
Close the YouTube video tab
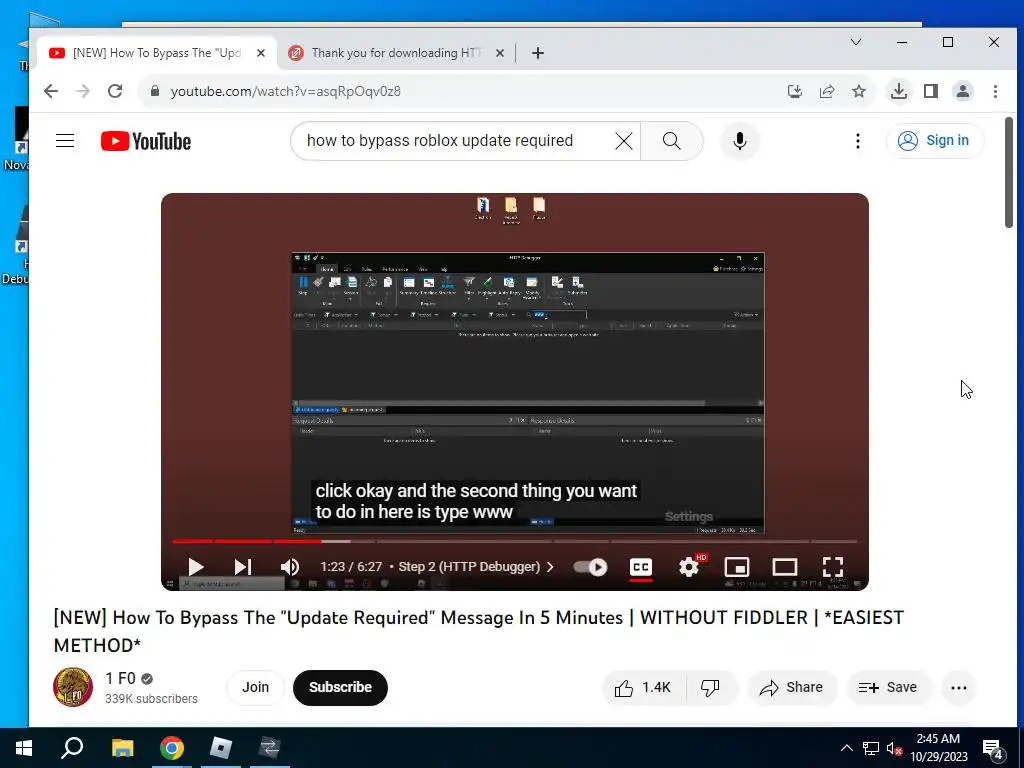(x=261, y=53)
